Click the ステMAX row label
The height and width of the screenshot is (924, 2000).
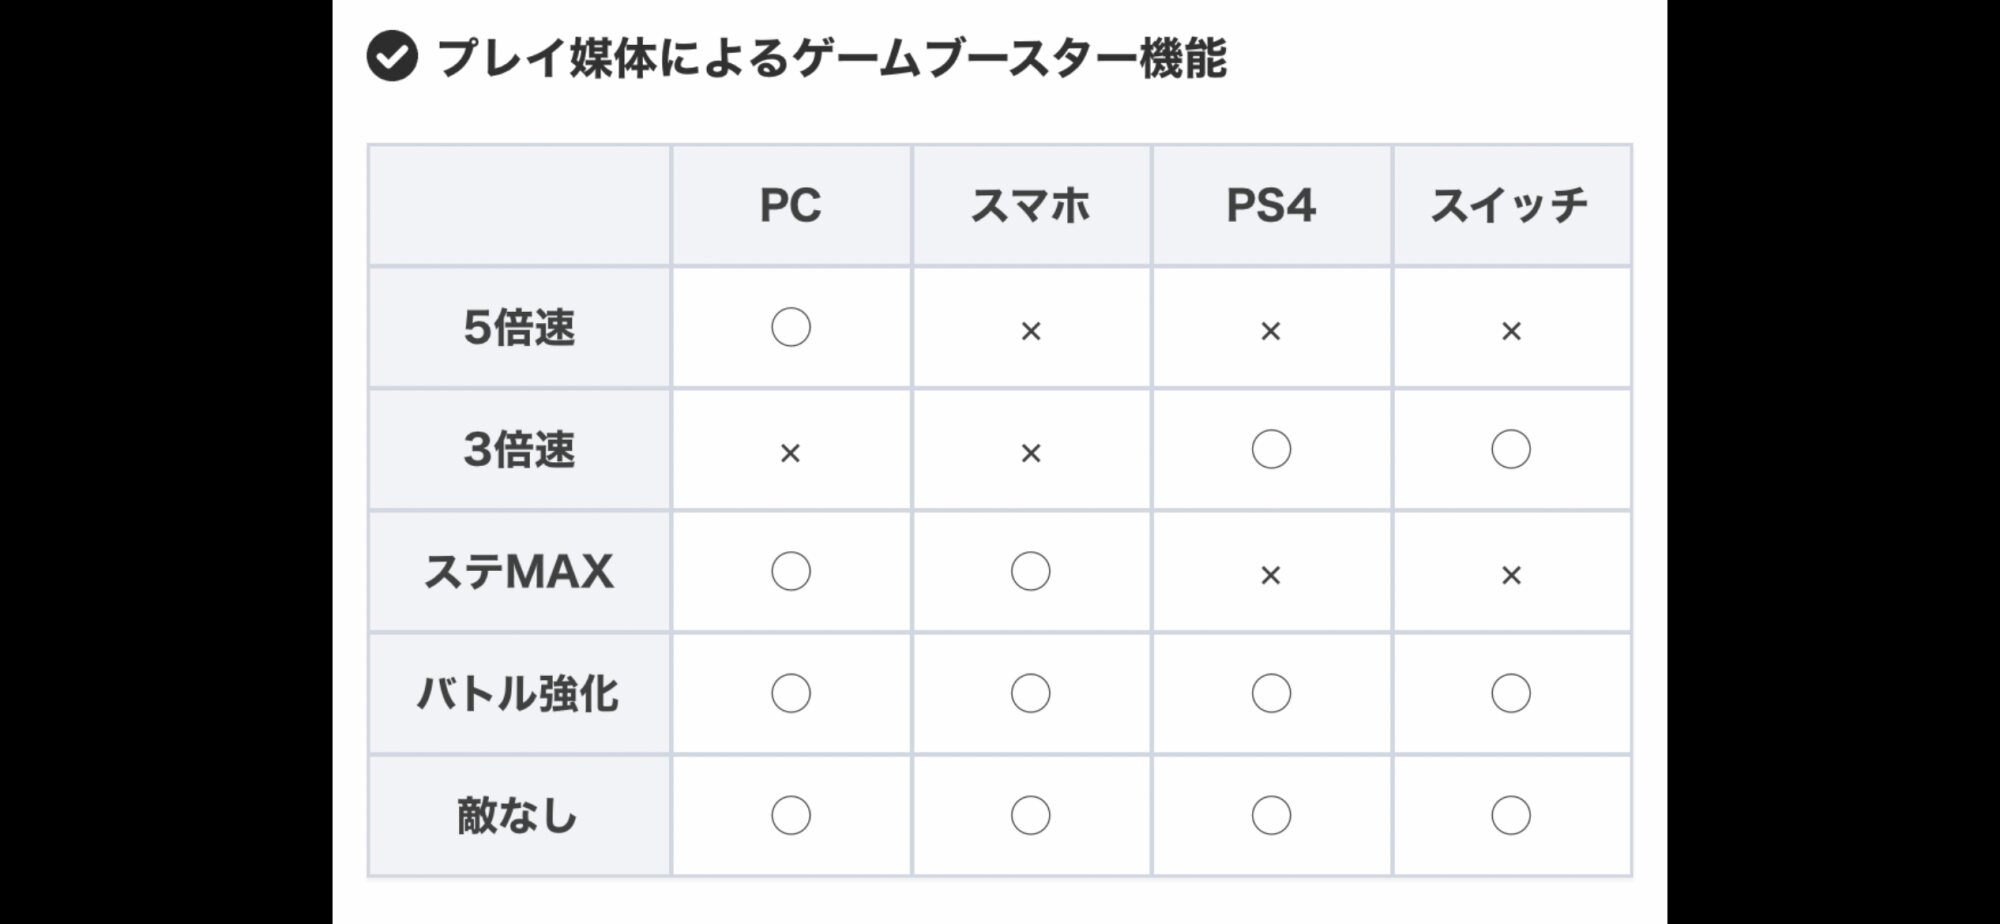[x=519, y=572]
